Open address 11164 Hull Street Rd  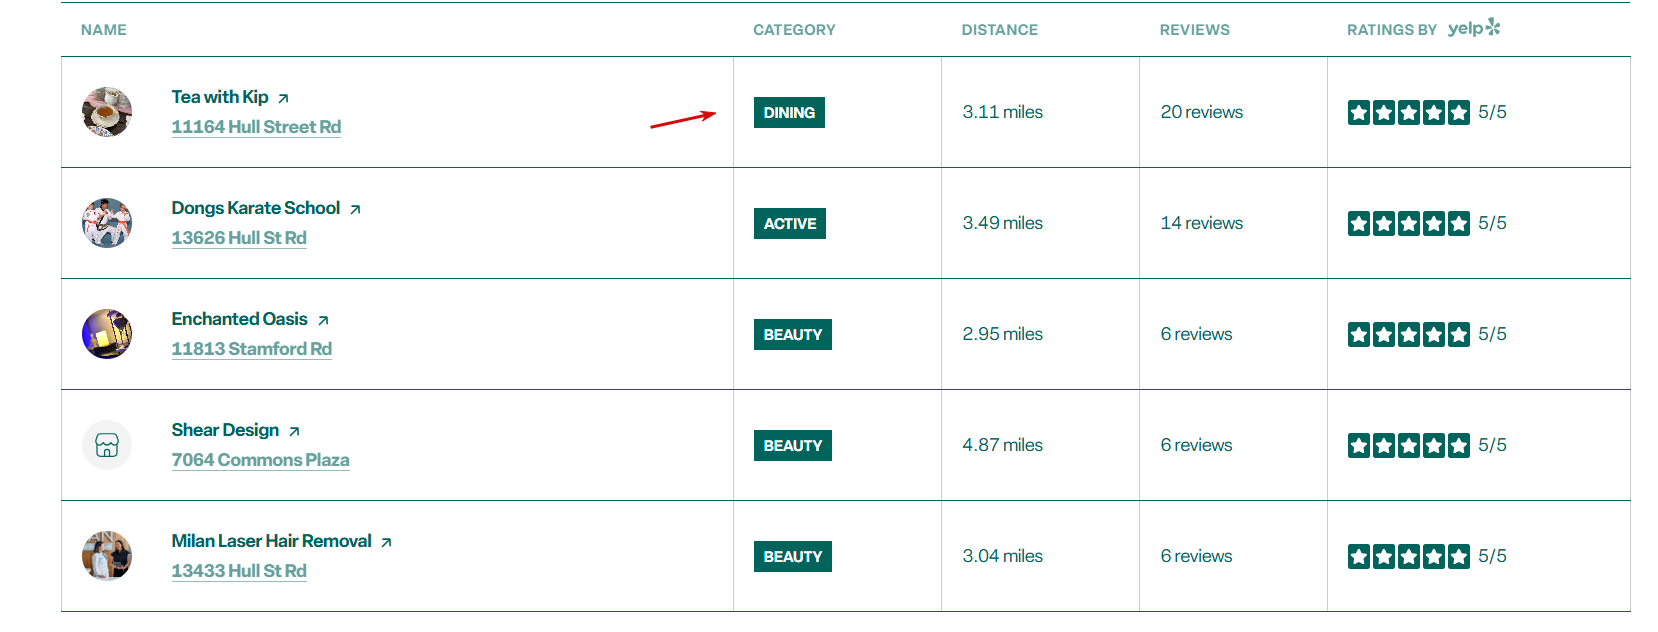click(256, 127)
